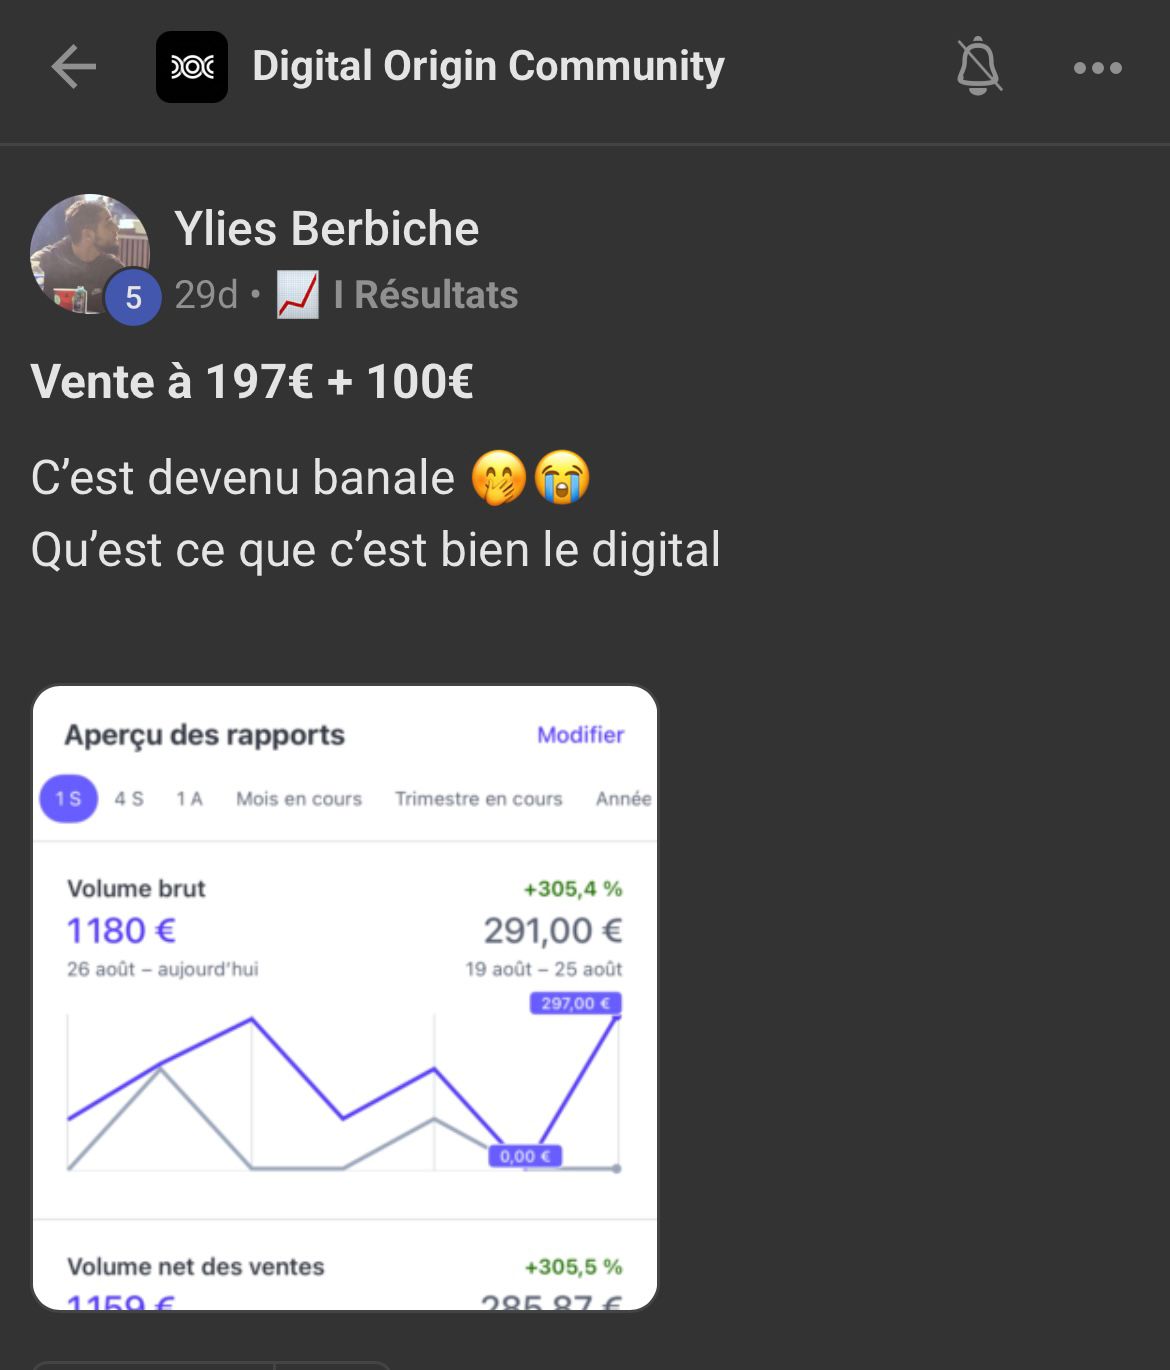Tap the chart emoji category icon

297,295
